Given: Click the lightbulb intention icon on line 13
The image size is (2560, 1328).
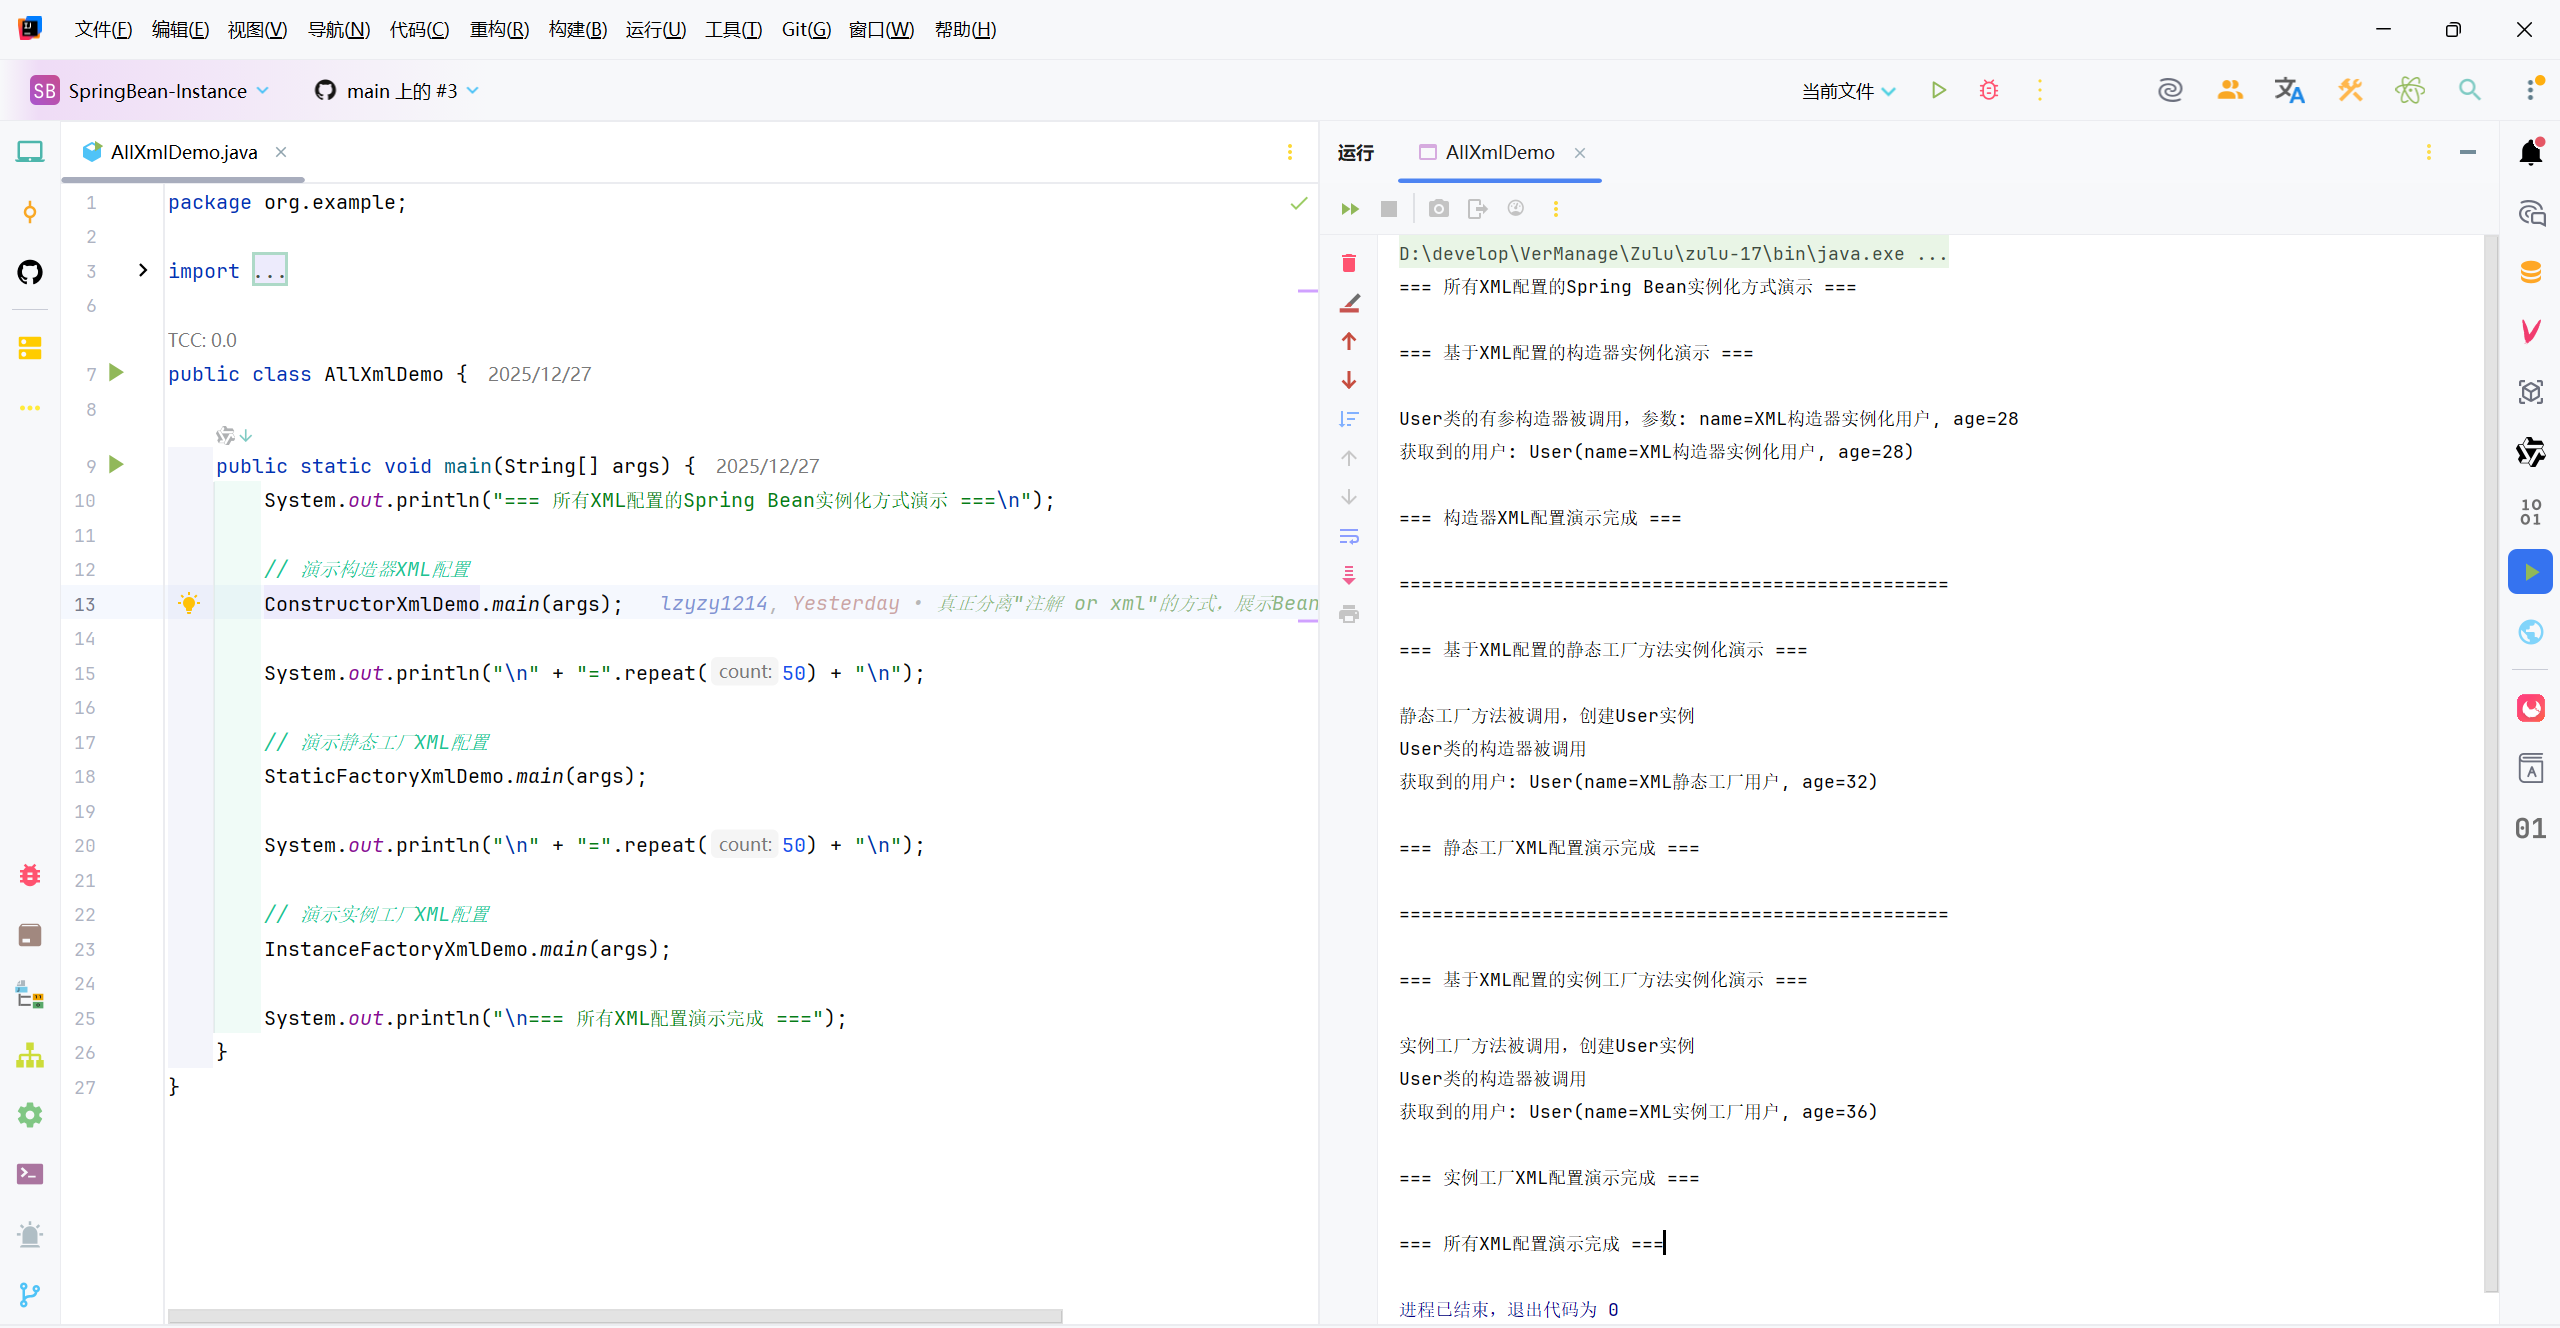Looking at the screenshot, I should pyautogui.click(x=189, y=603).
